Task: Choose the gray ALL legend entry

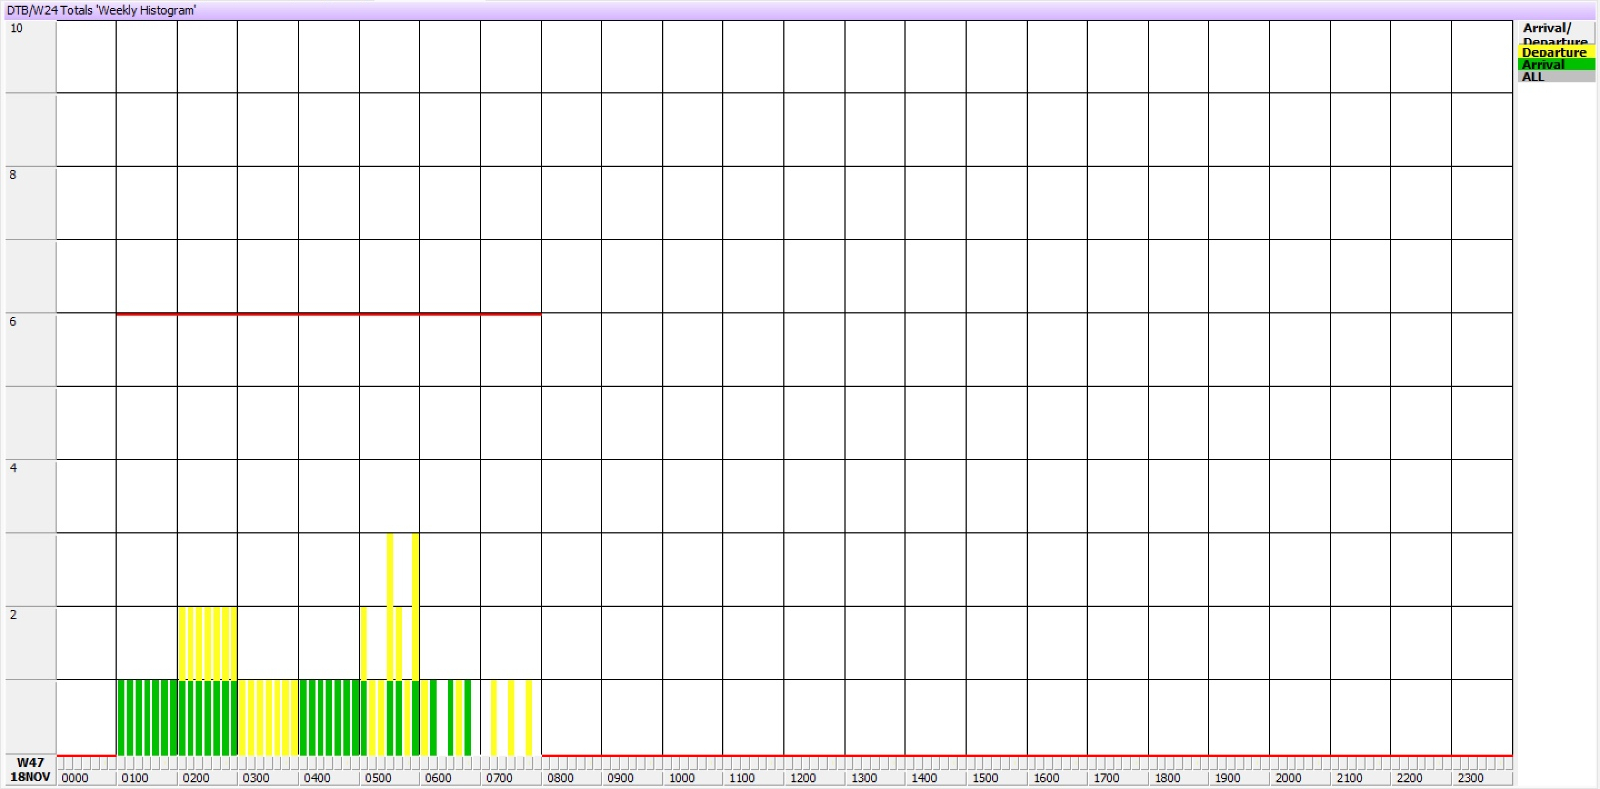Action: (x=1554, y=77)
